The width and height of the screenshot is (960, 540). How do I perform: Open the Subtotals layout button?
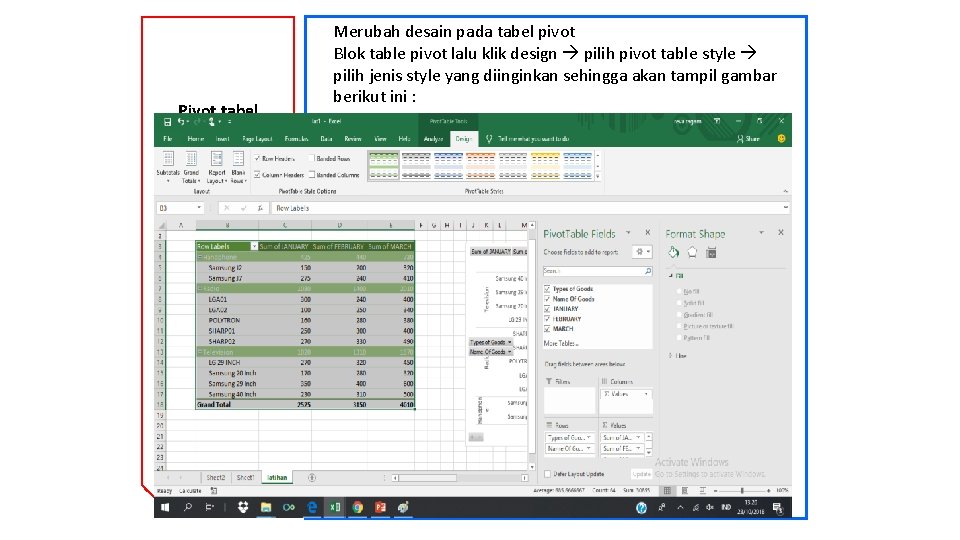168,167
